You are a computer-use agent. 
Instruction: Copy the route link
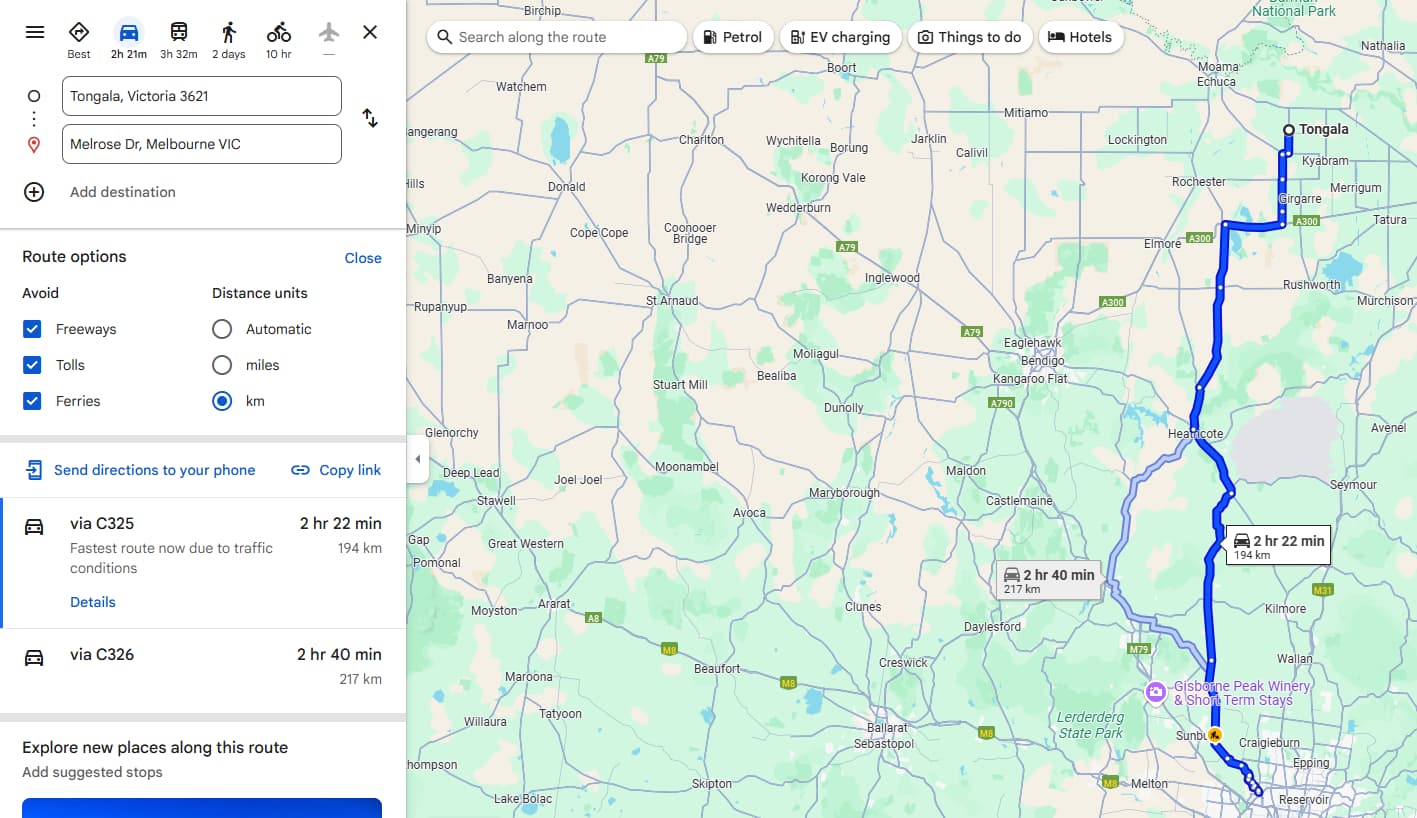click(350, 470)
